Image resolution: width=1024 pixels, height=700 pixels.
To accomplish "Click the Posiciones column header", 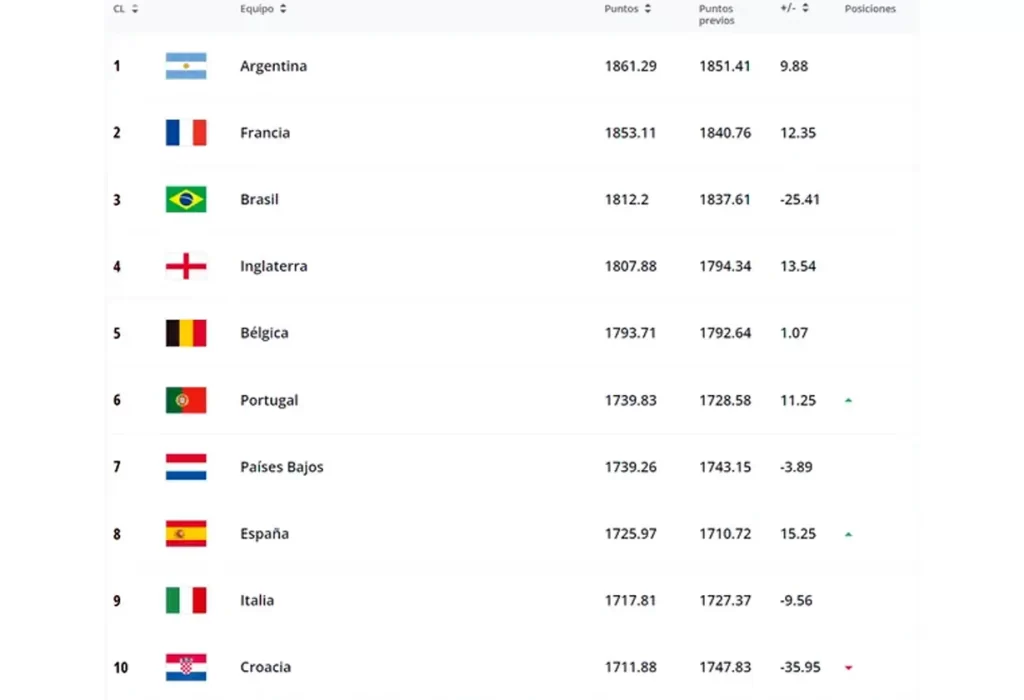I will pos(870,9).
